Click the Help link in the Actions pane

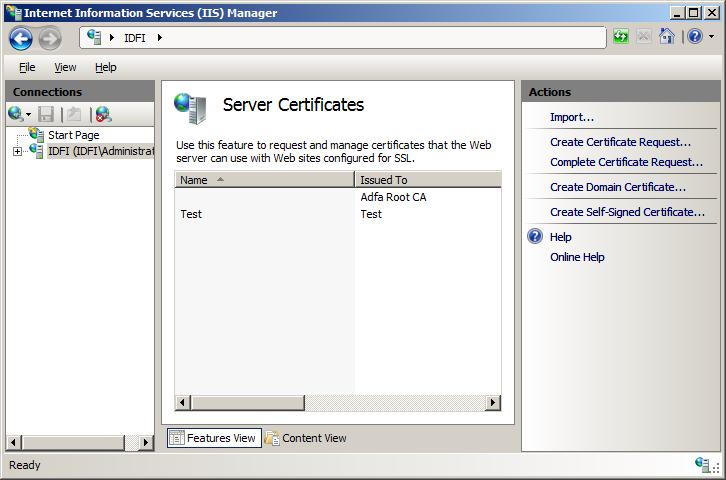560,237
